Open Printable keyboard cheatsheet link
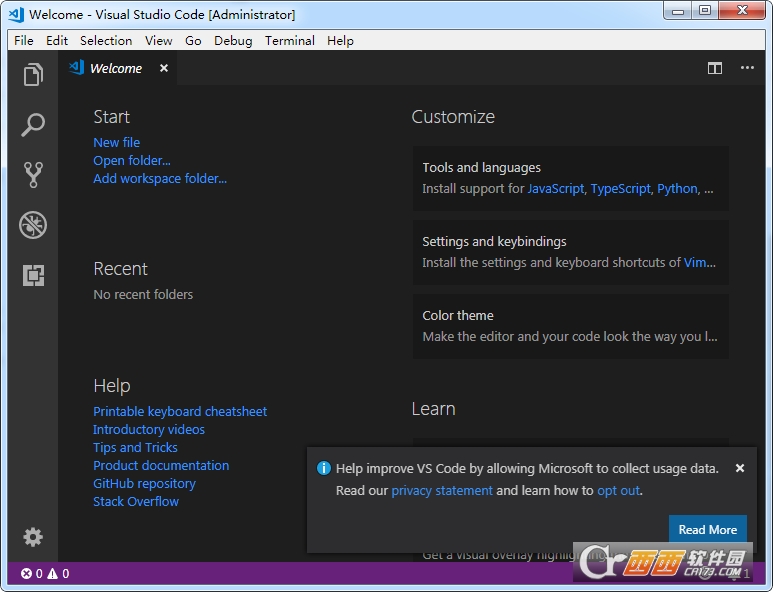Image resolution: width=773 pixels, height=592 pixels. [x=180, y=412]
